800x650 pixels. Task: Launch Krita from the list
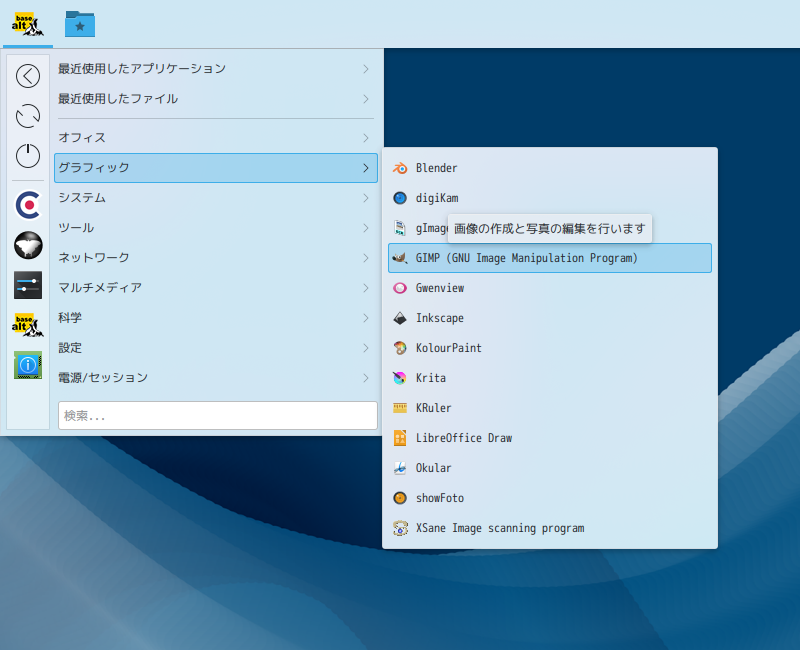click(x=550, y=378)
